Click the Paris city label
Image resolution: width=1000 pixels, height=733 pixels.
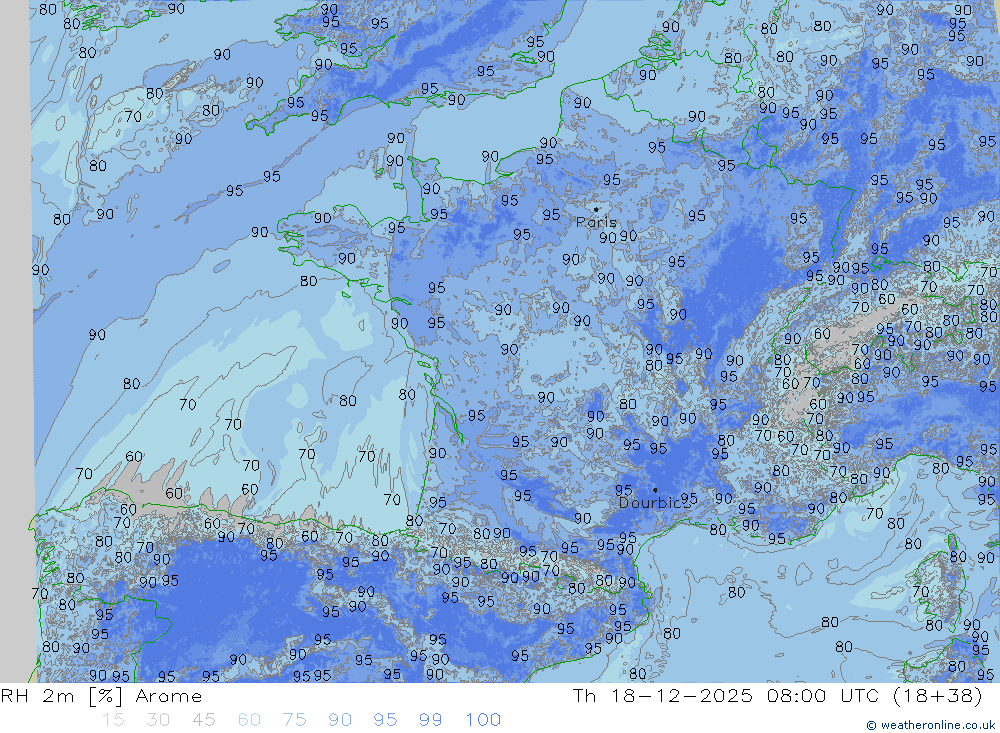click(x=596, y=223)
